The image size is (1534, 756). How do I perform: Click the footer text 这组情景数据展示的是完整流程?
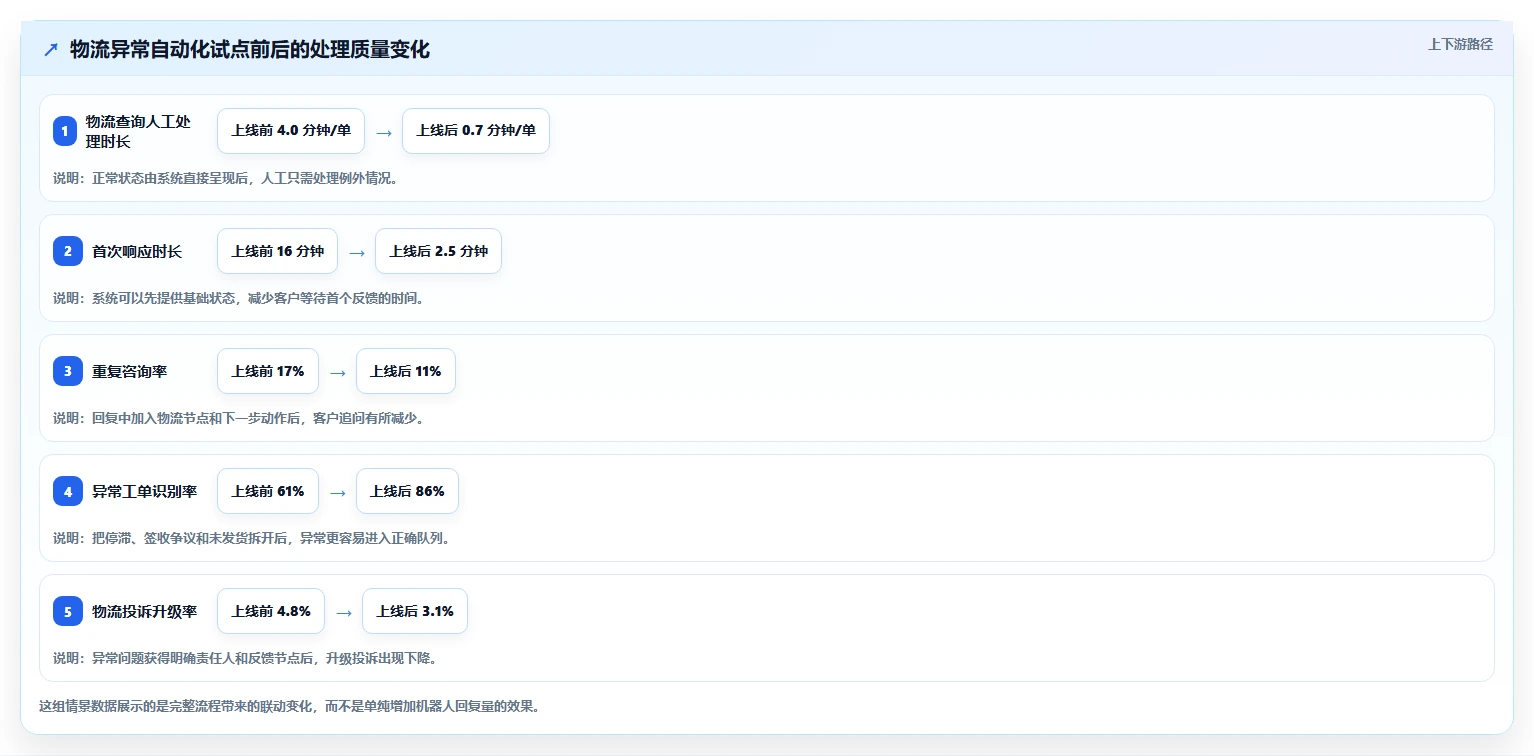290,706
